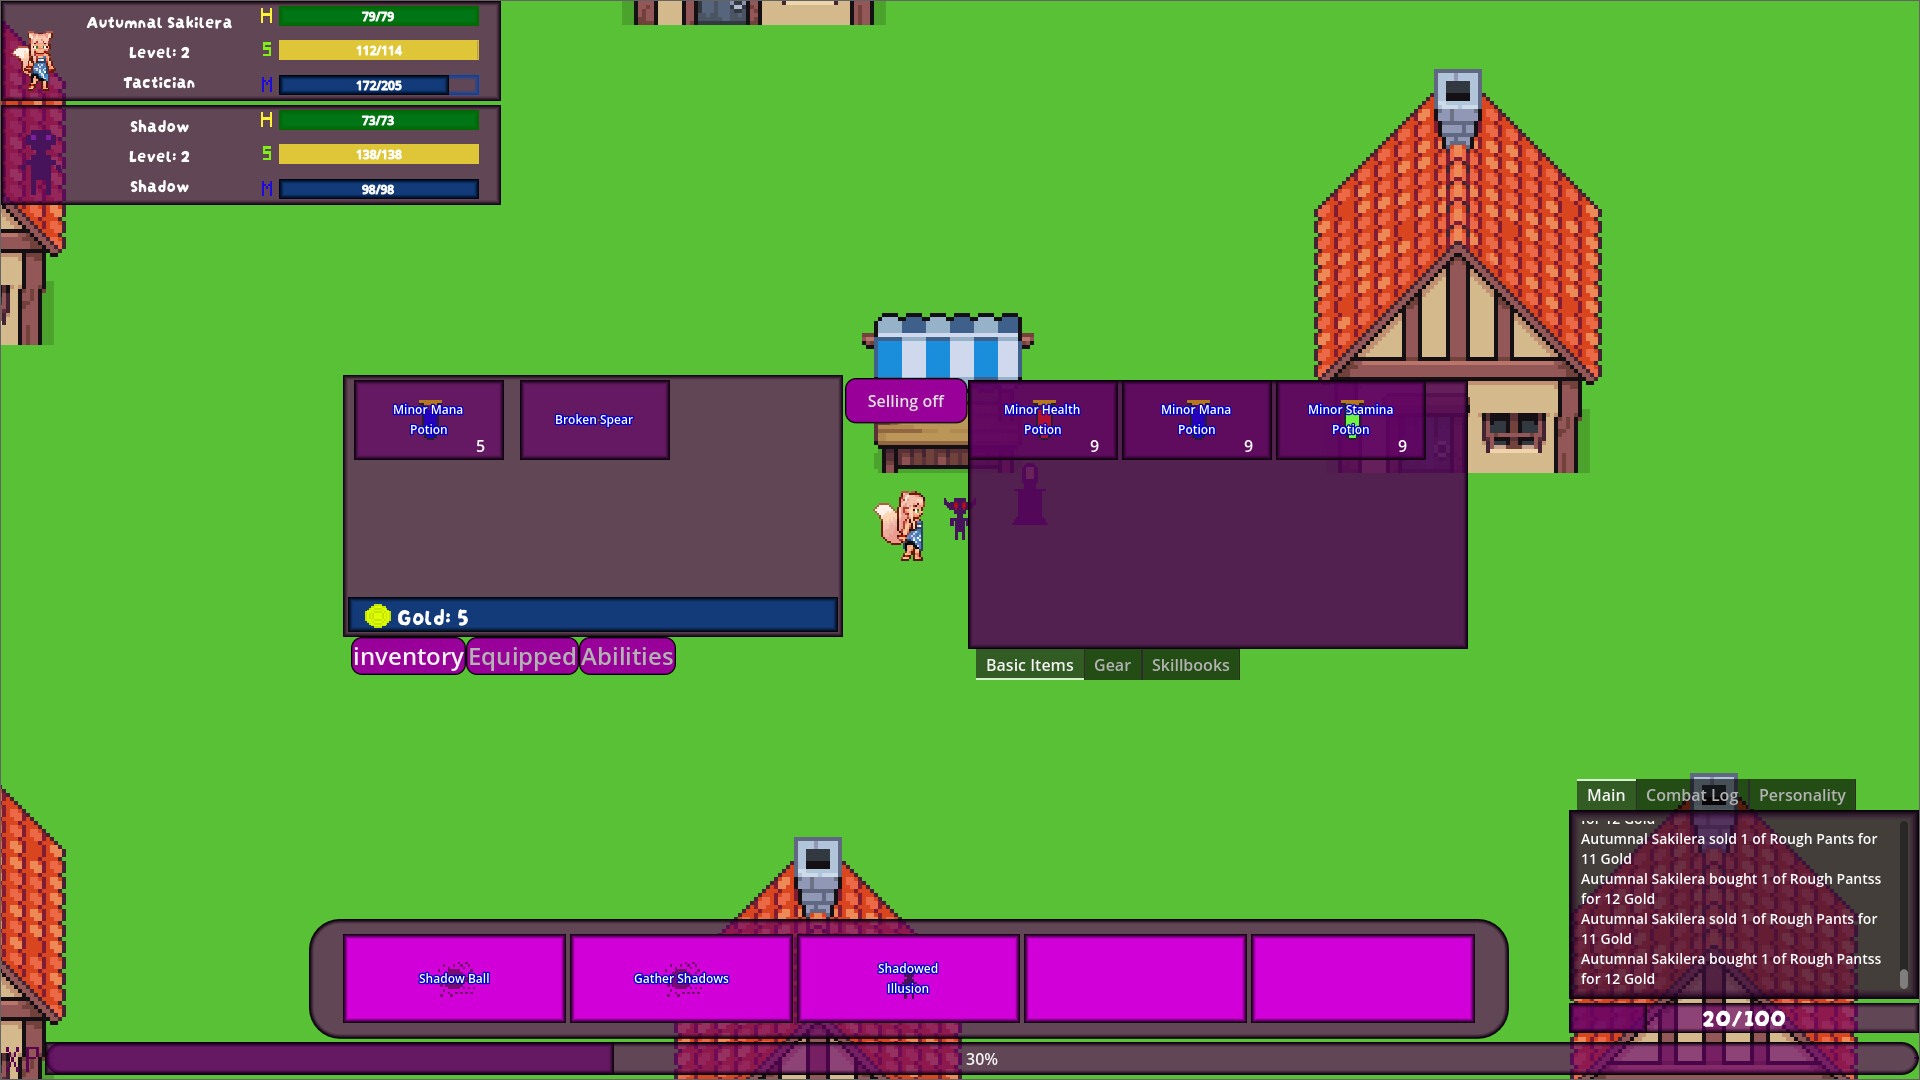The width and height of the screenshot is (1920, 1080).
Task: Select Minor Mana Potion in inventory
Action: (x=428, y=420)
